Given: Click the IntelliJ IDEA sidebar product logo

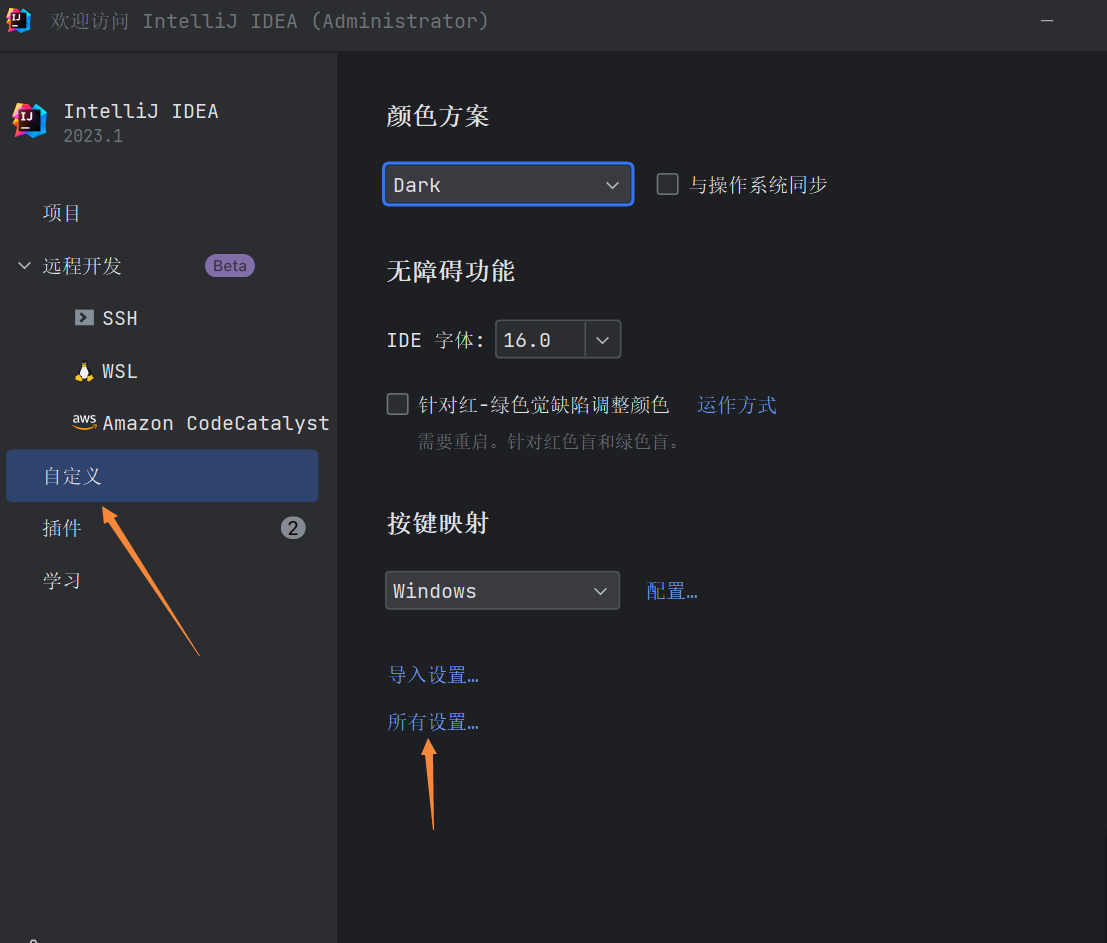Looking at the screenshot, I should (30, 120).
